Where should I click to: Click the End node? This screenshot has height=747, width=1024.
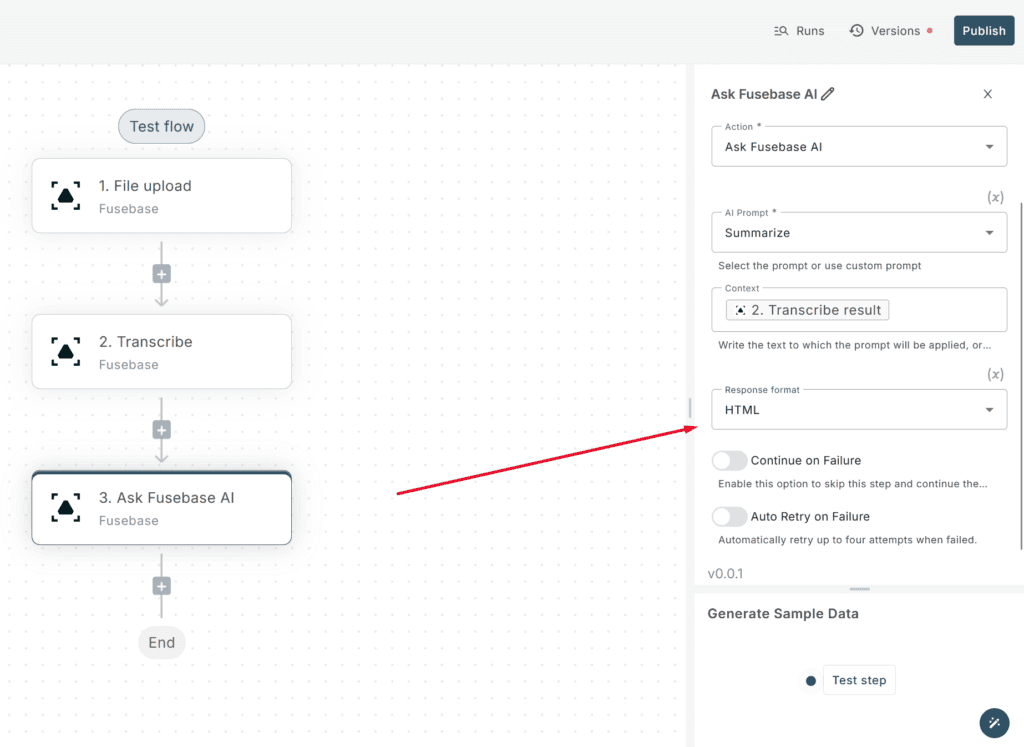(161, 643)
